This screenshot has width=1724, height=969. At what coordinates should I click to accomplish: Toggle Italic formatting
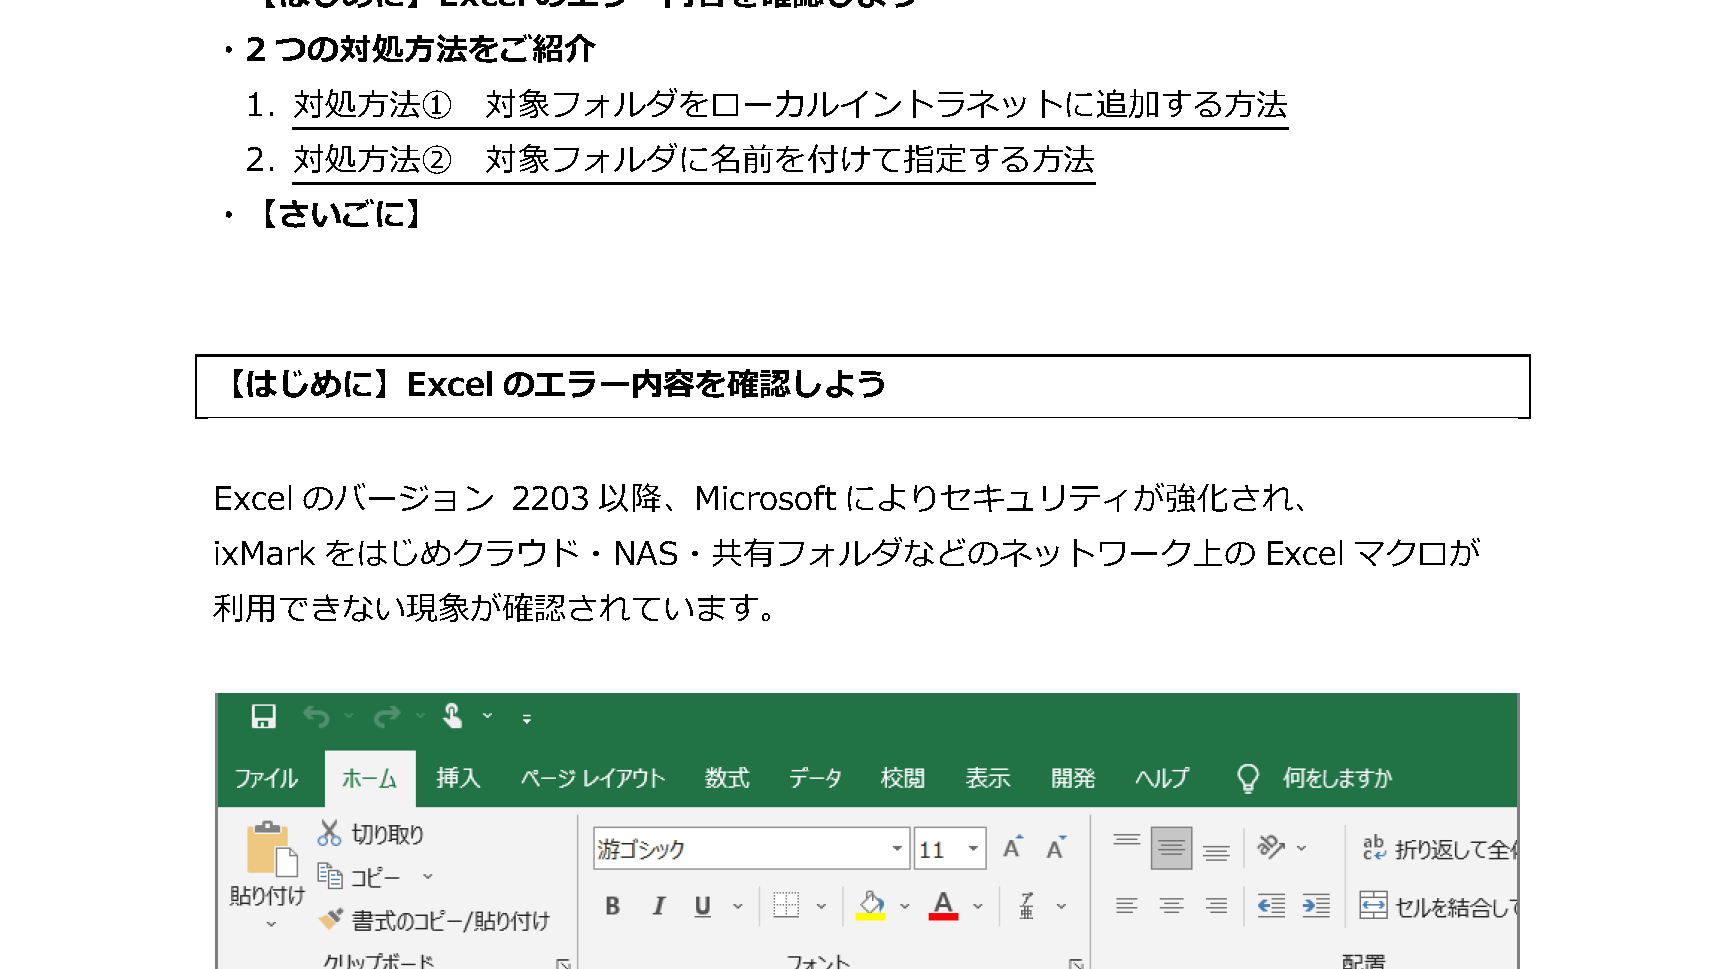[658, 906]
